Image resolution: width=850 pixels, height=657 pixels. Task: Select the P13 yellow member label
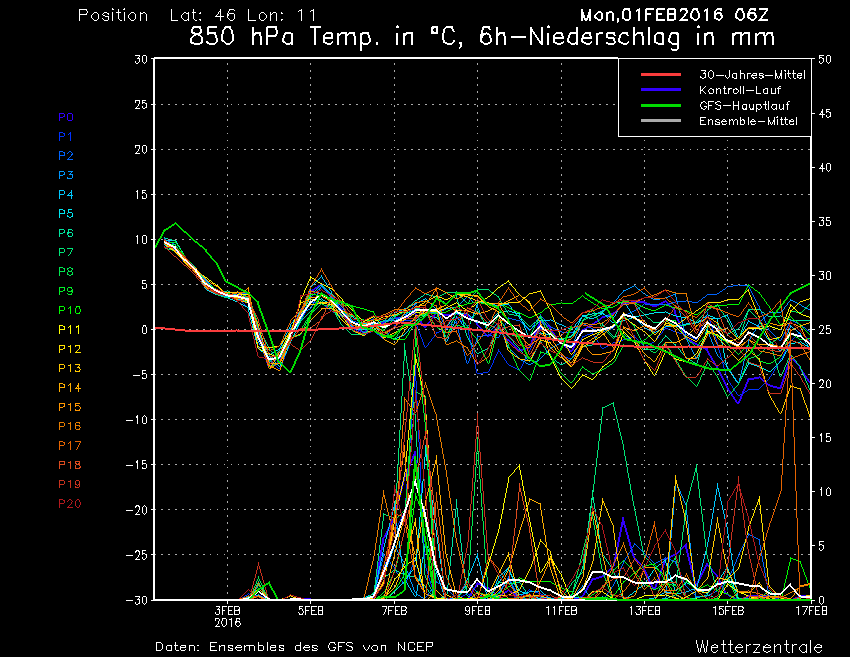pos(68,368)
